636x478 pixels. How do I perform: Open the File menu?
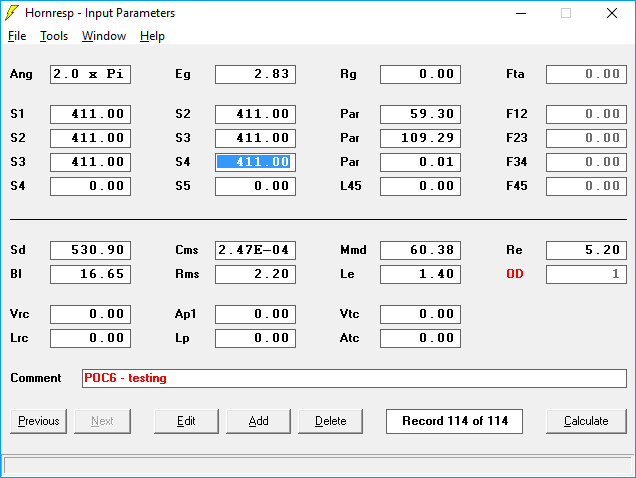pyautogui.click(x=17, y=36)
